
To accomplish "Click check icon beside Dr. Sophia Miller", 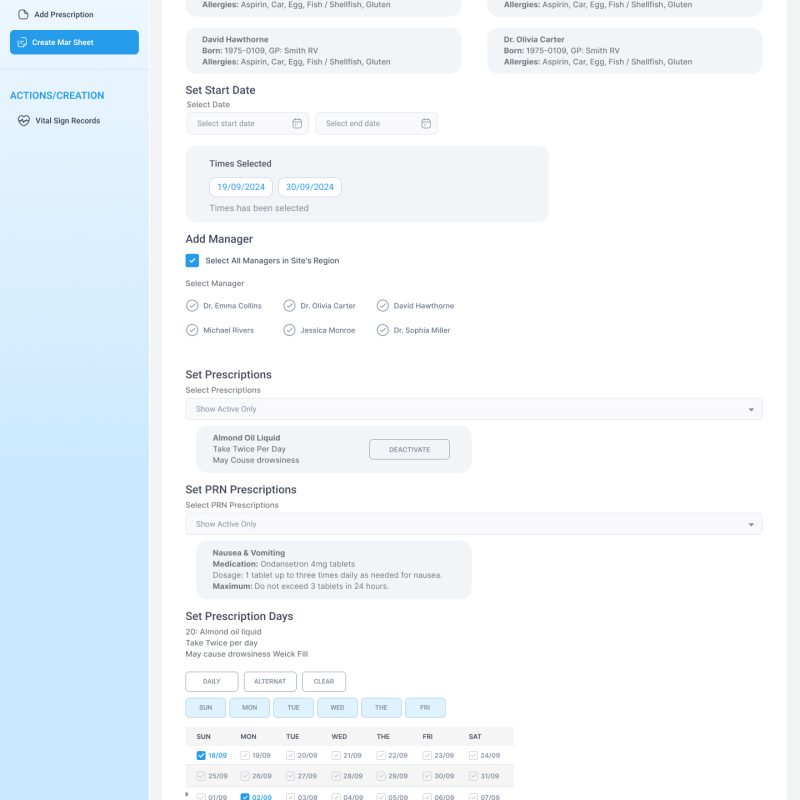I will click(383, 330).
